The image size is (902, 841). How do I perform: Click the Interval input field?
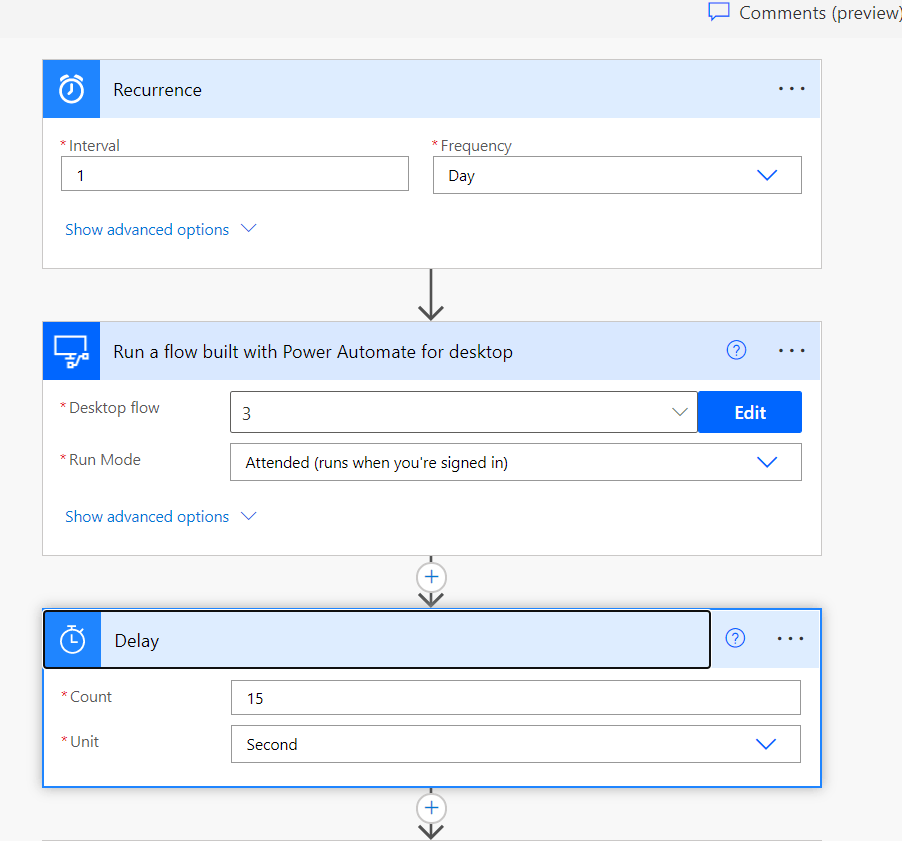[235, 174]
